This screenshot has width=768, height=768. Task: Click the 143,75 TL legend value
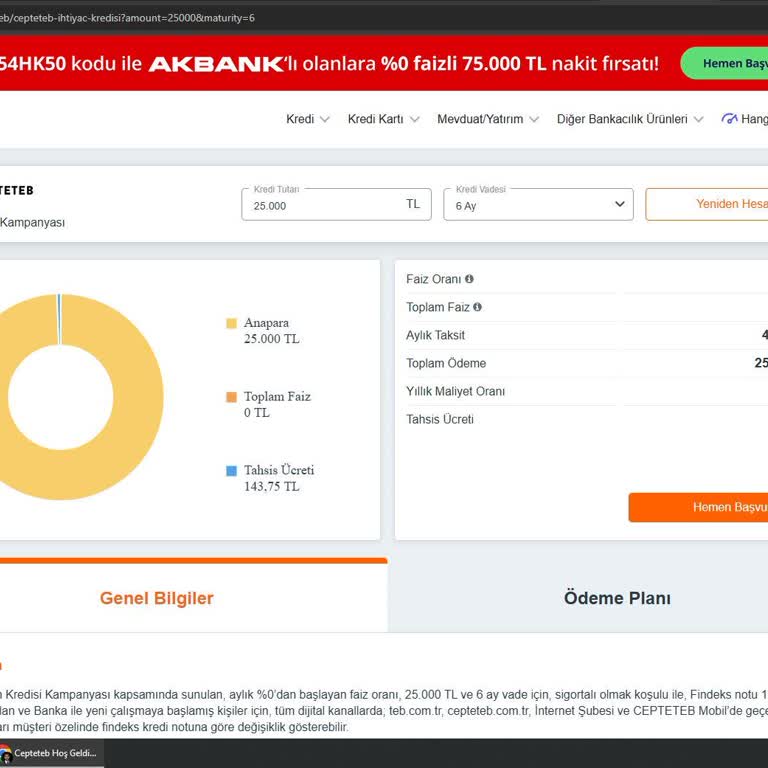pos(271,486)
